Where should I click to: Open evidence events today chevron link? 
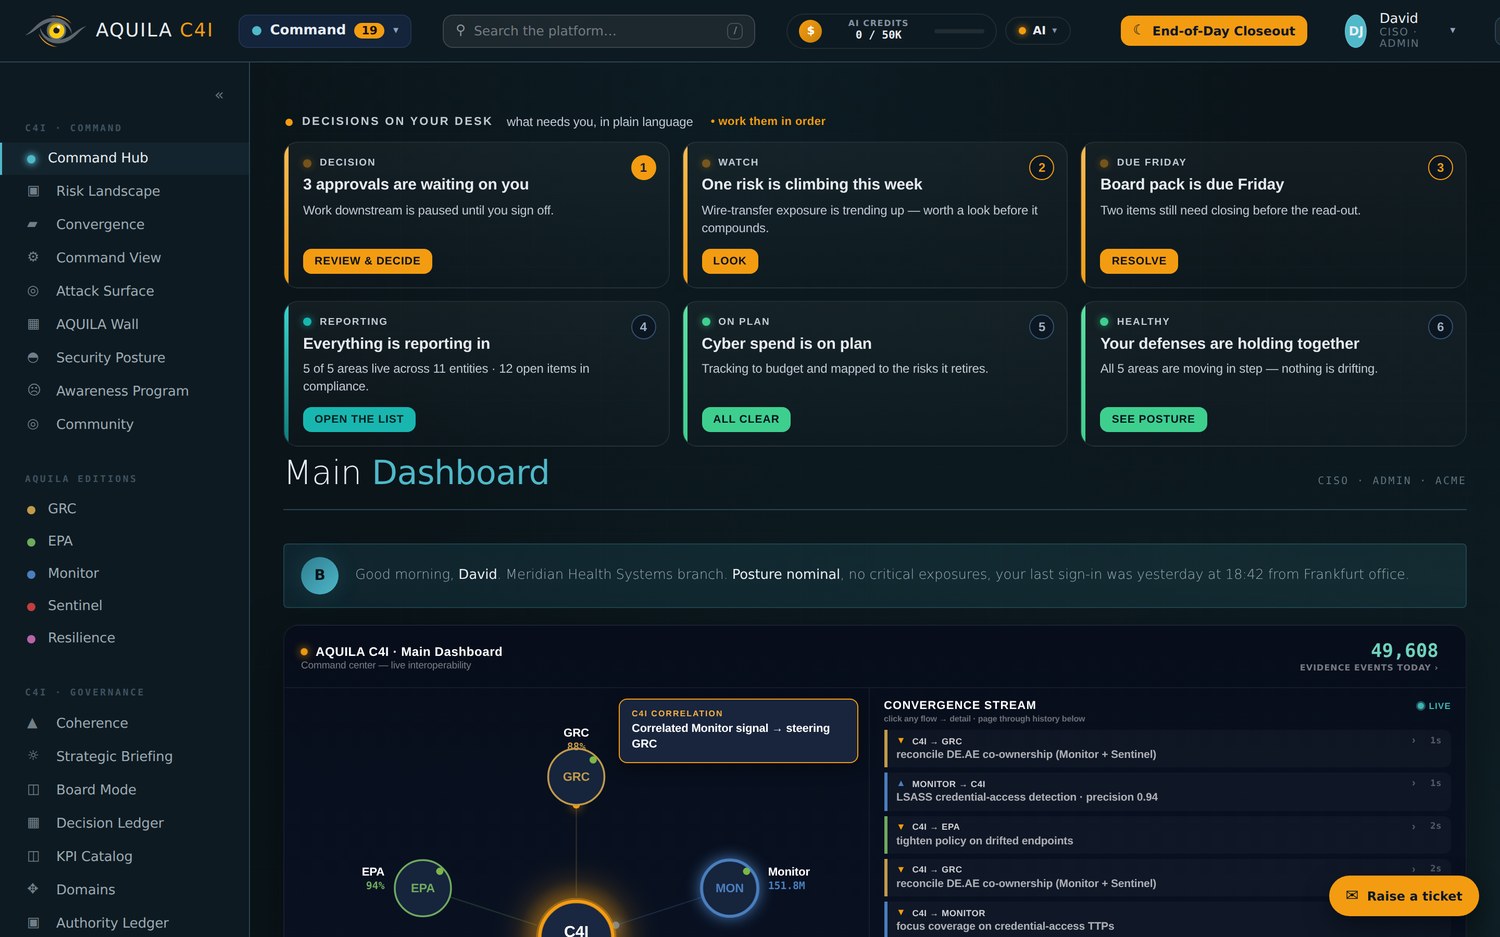(x=1369, y=668)
